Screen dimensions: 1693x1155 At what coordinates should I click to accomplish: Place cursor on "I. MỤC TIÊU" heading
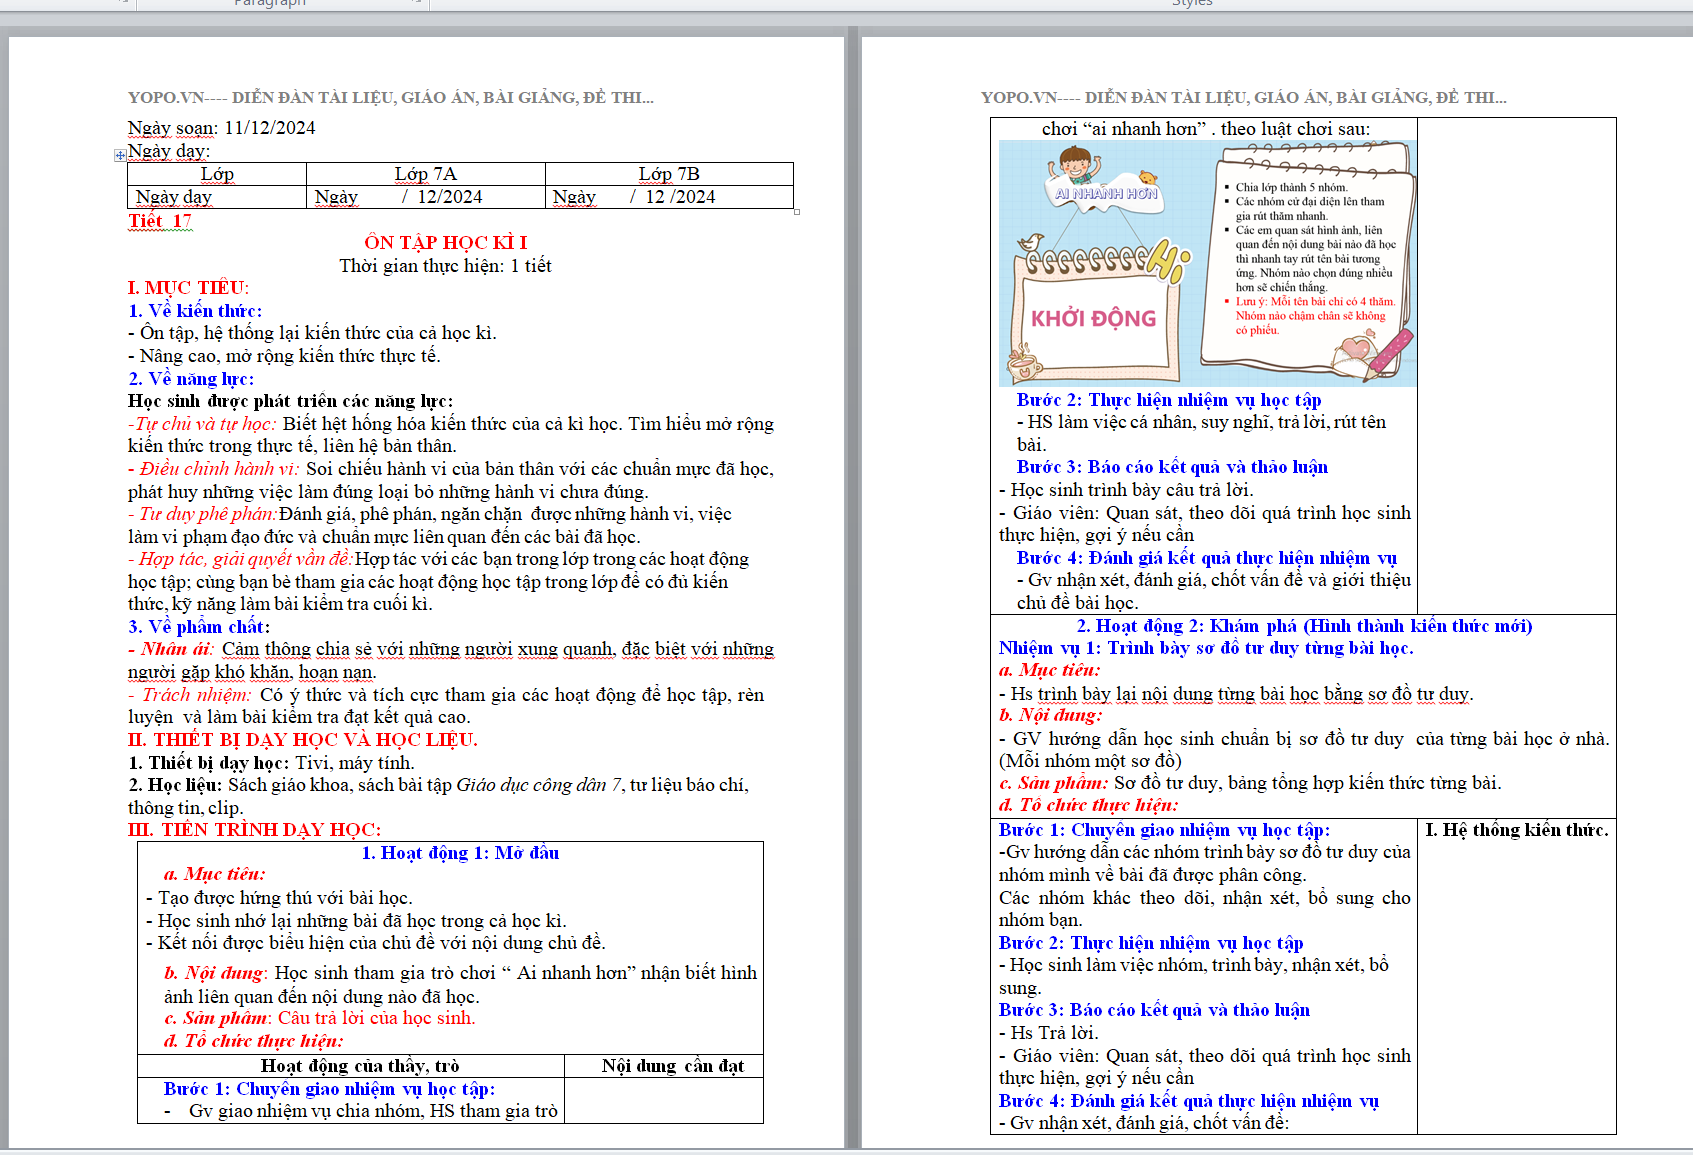click(x=188, y=288)
